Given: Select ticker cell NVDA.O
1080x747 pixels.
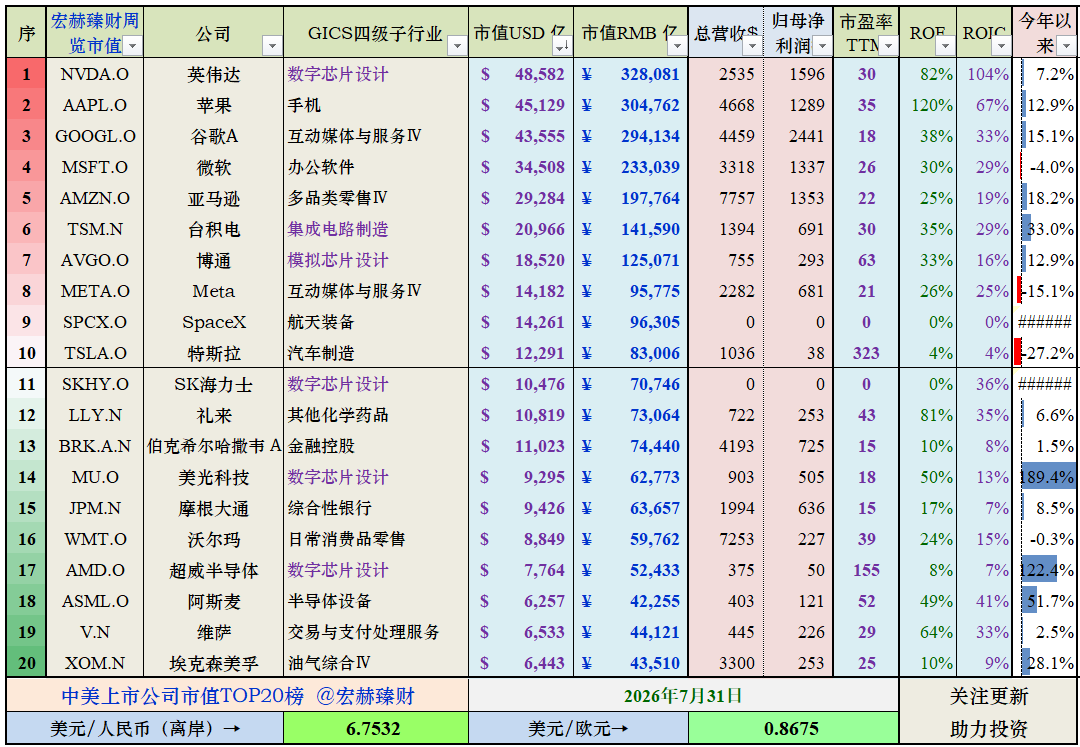Looking at the screenshot, I should 95,74.
